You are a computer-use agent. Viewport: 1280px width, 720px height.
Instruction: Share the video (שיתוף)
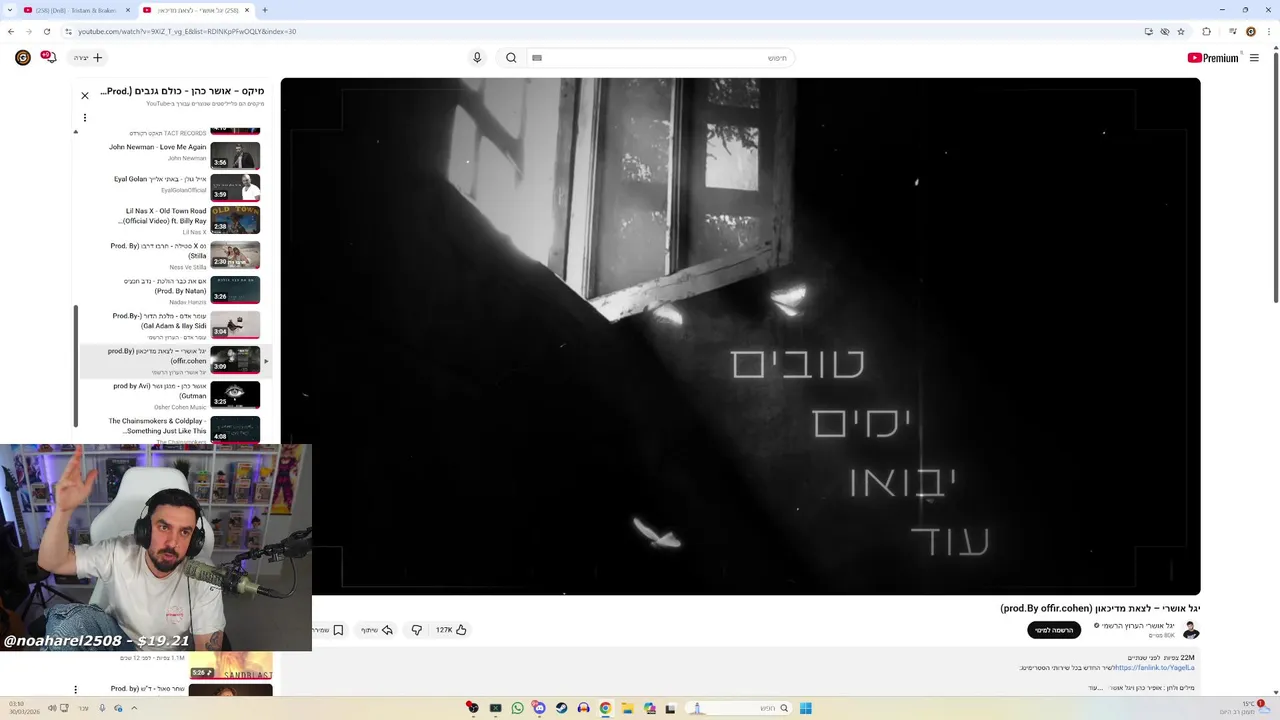pos(377,630)
